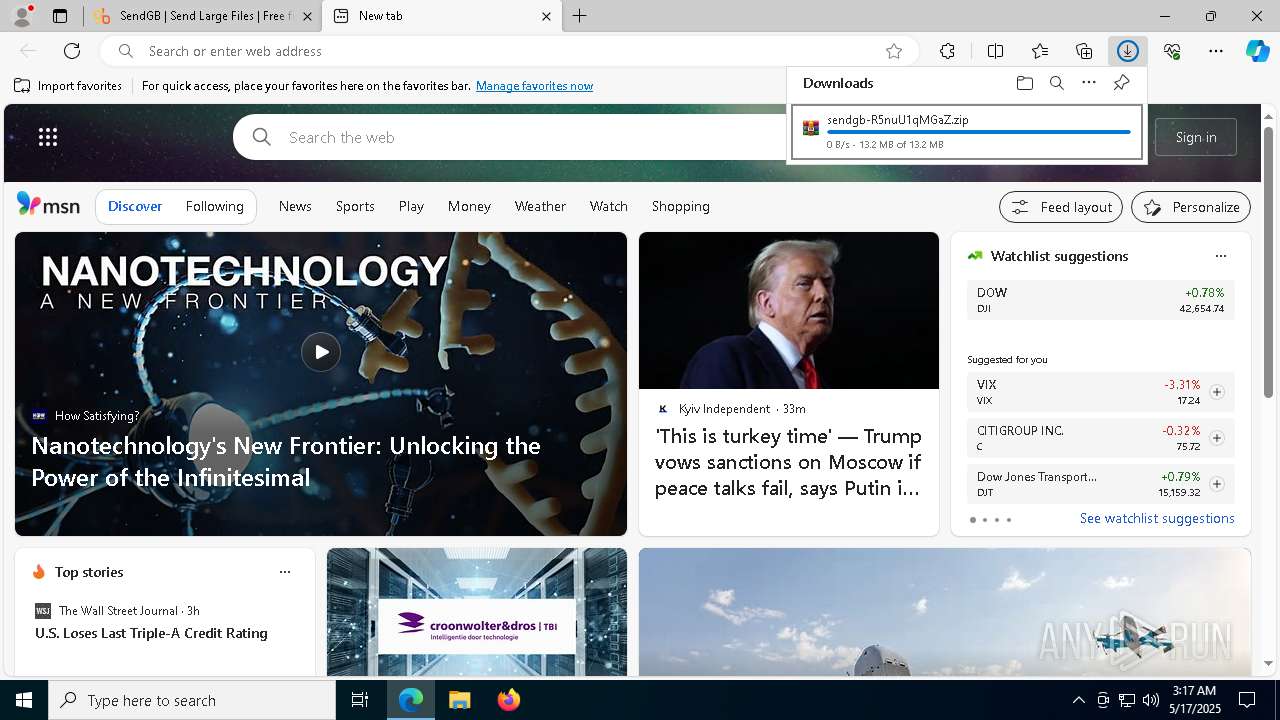Switch to Following feed
The height and width of the screenshot is (720, 1280).
click(215, 206)
